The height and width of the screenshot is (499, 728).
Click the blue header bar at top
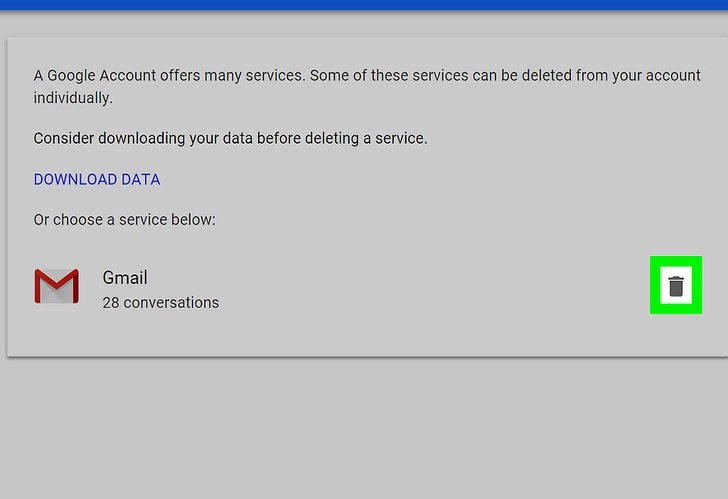(x=364, y=4)
